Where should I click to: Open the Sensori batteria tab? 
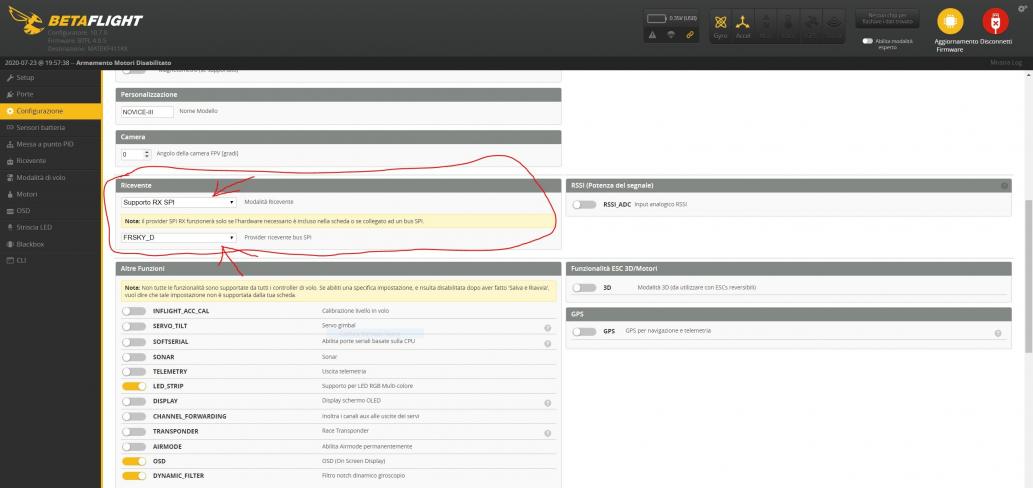click(51, 127)
